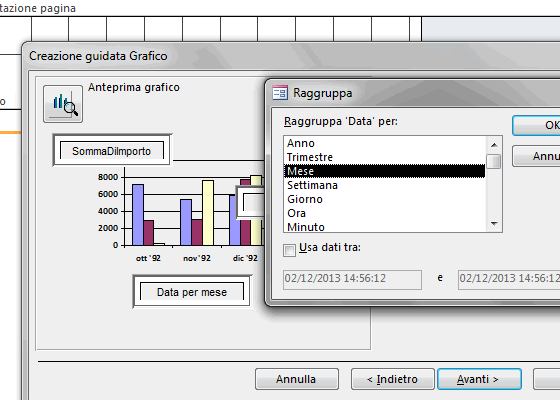The width and height of the screenshot is (560, 400).
Task: Click the Annulla button in Raggruppa dialog
Action: pos(536,156)
